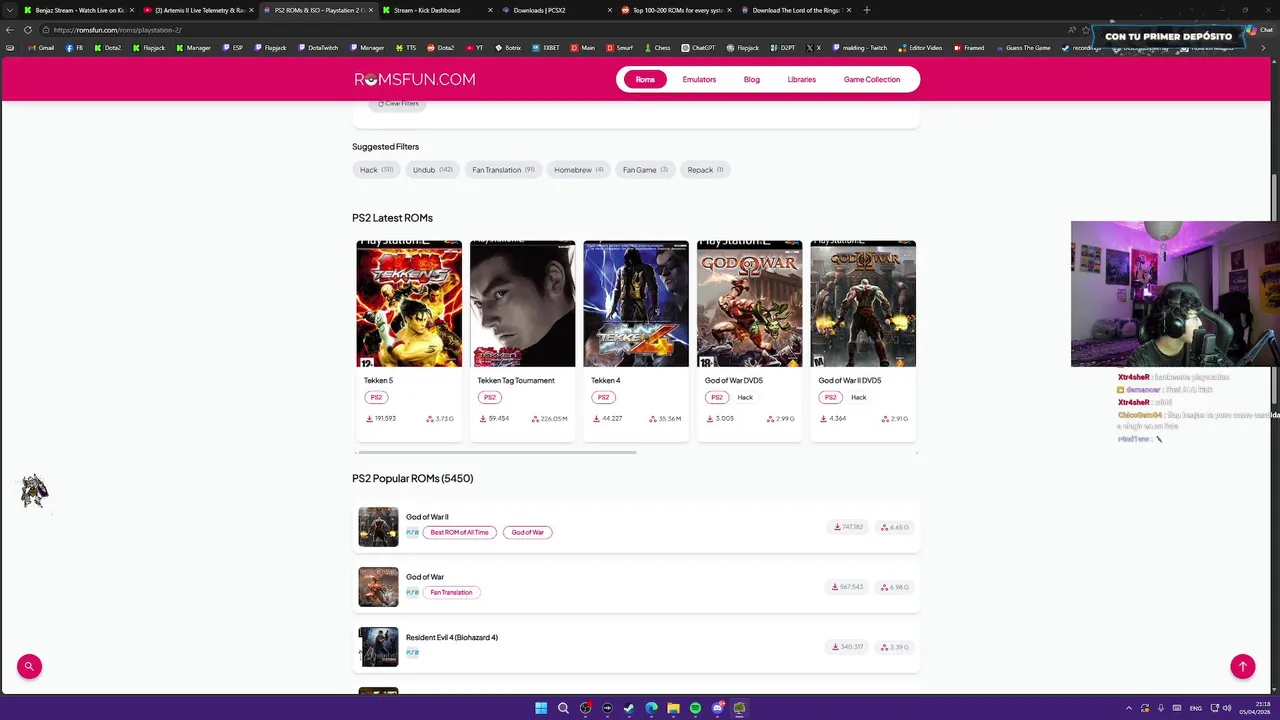Click the PS2 tag under Tekken 5

376,398
